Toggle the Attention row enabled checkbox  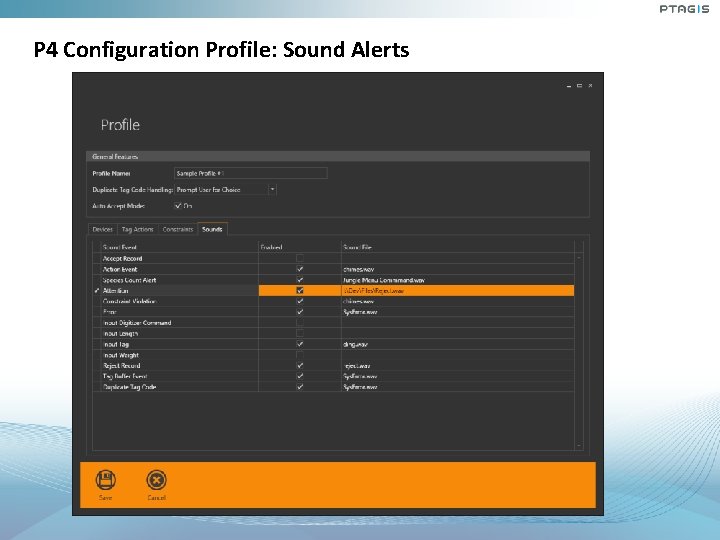300,290
